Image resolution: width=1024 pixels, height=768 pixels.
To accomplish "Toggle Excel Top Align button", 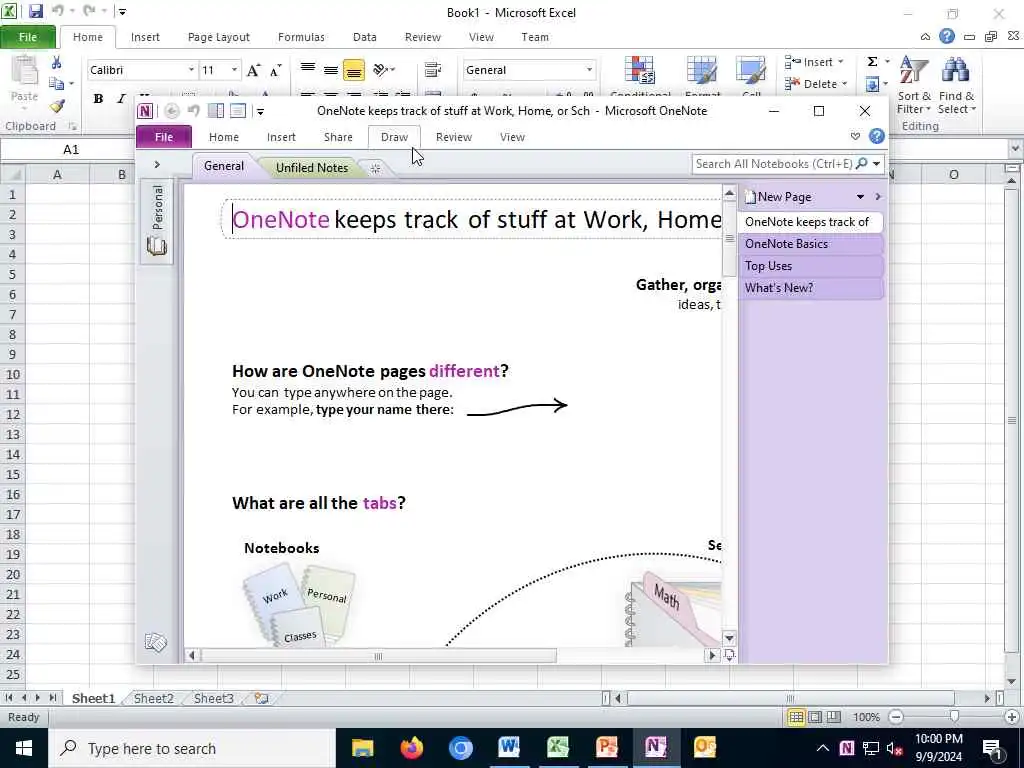I will pos(308,69).
